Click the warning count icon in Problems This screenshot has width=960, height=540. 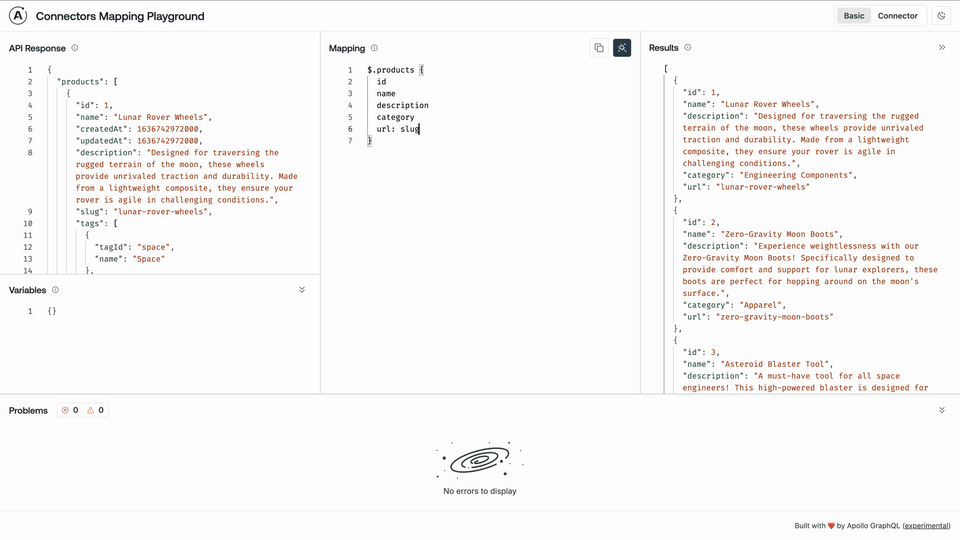91,410
